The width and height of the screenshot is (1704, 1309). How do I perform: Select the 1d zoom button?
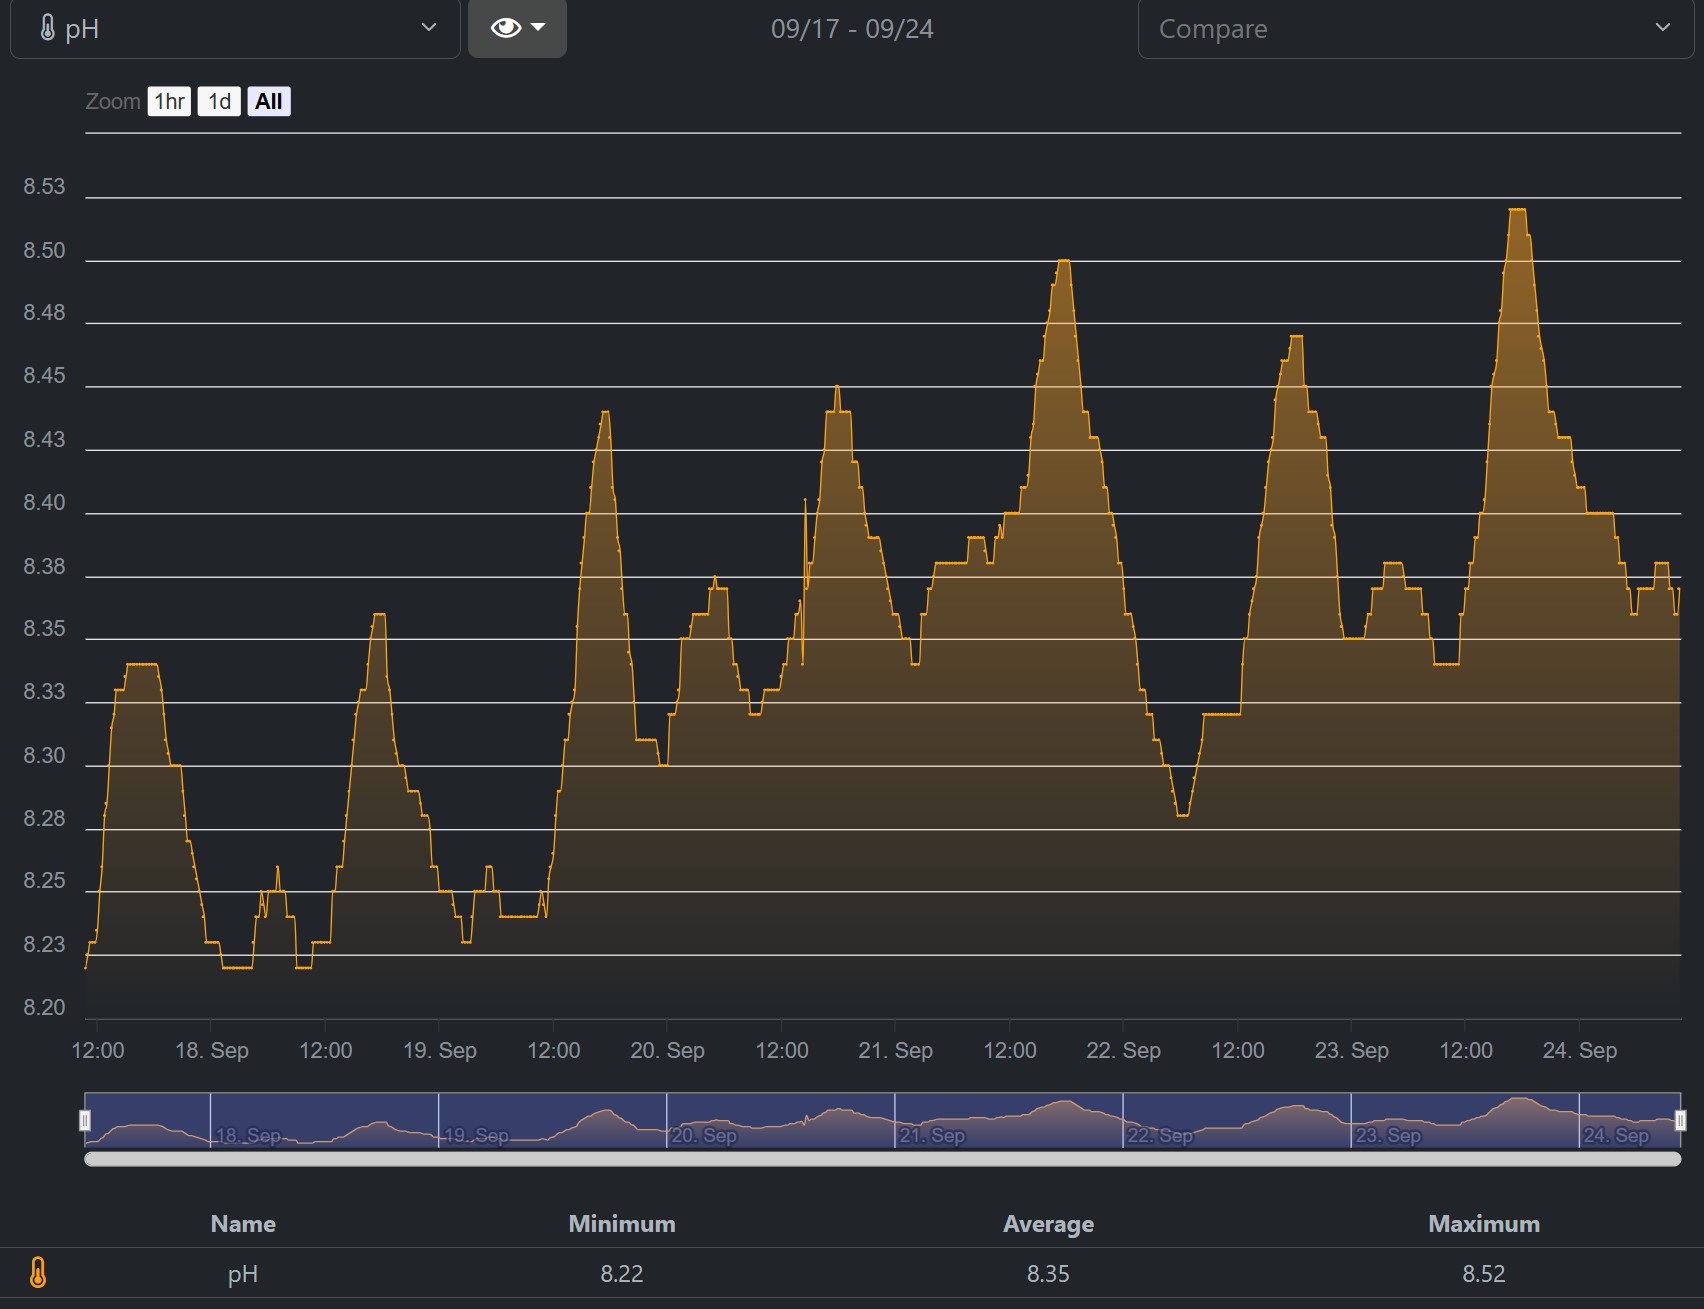(x=219, y=102)
